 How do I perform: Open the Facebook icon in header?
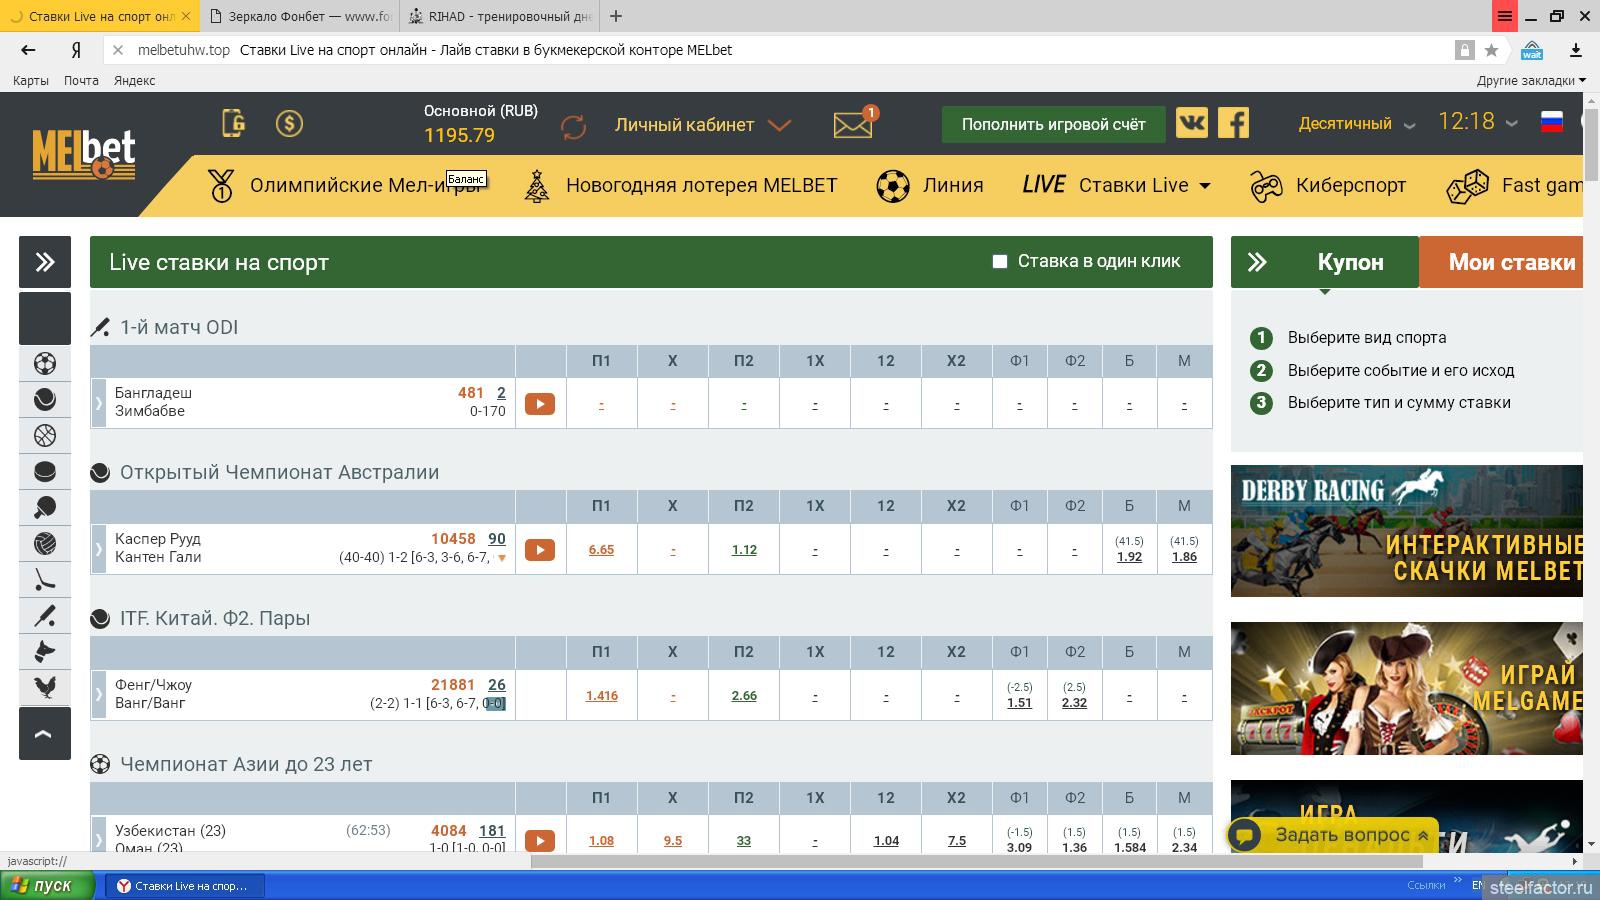pyautogui.click(x=1233, y=123)
